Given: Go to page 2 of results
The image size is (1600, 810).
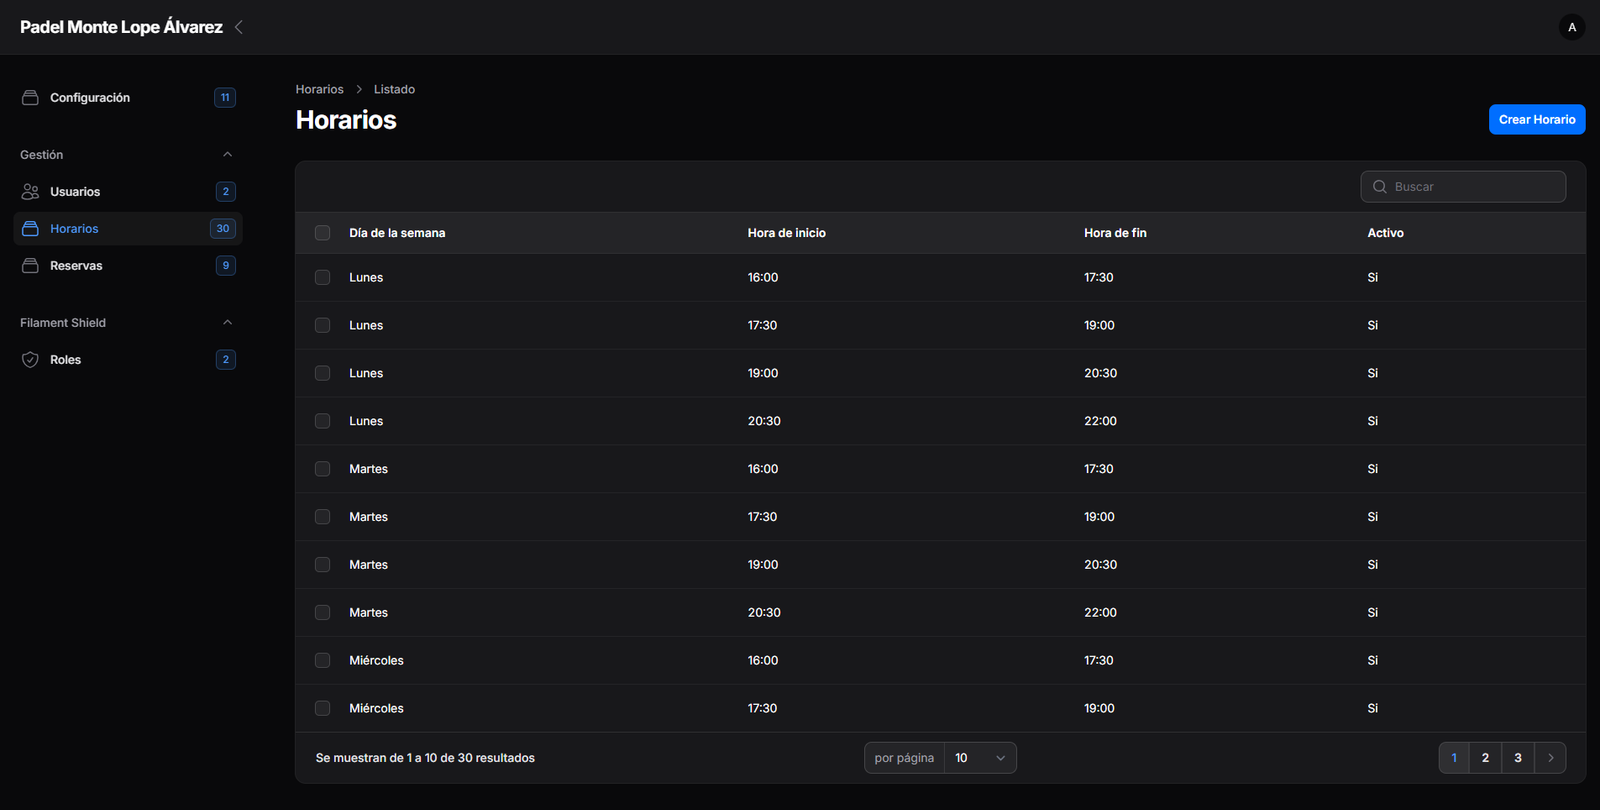Looking at the screenshot, I should coord(1485,758).
